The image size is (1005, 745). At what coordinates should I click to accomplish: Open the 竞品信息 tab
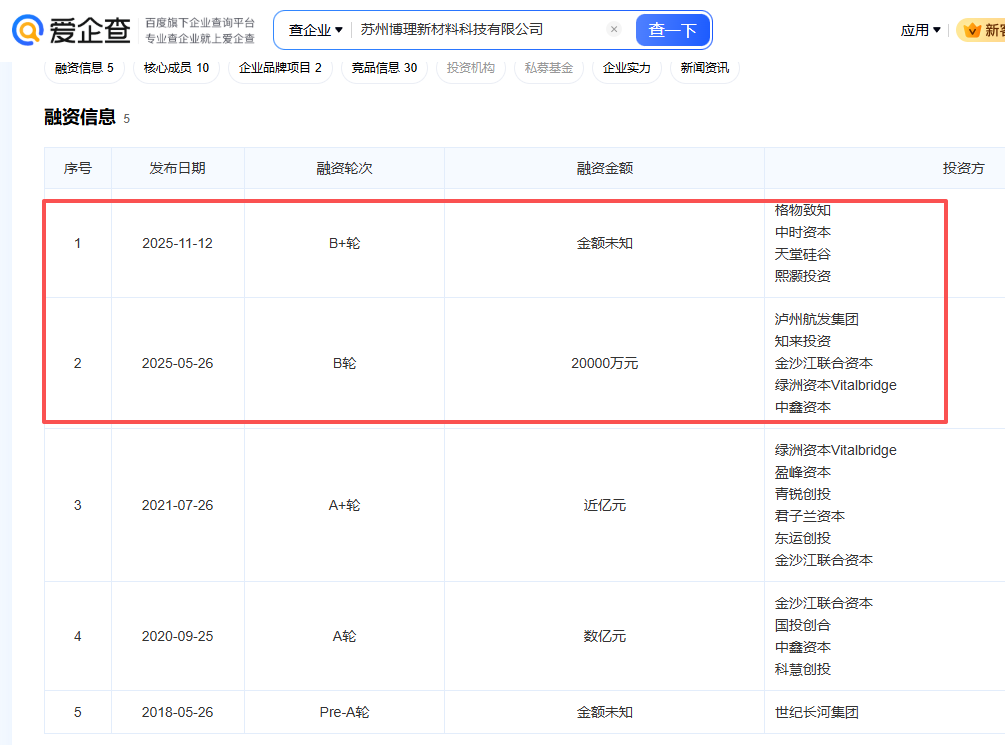click(384, 68)
